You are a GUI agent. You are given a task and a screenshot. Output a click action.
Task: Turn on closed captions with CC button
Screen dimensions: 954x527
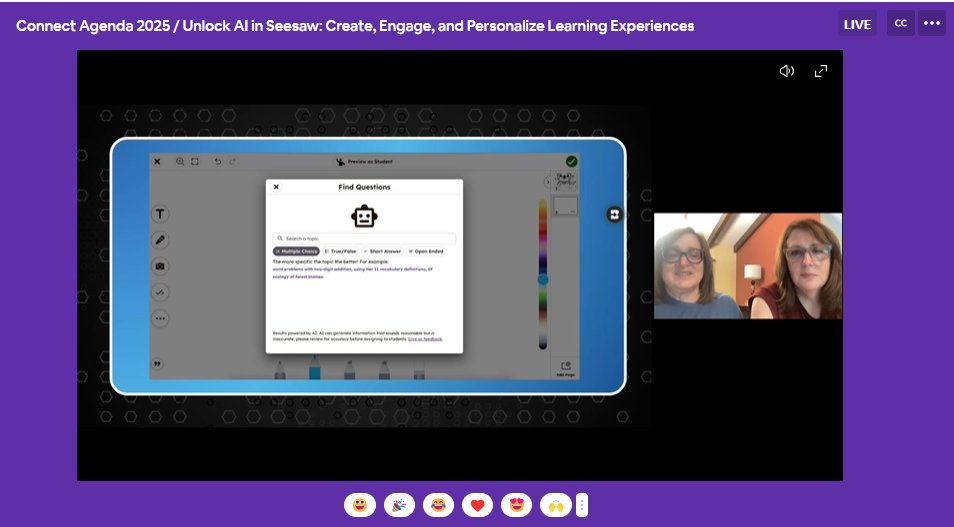[900, 24]
